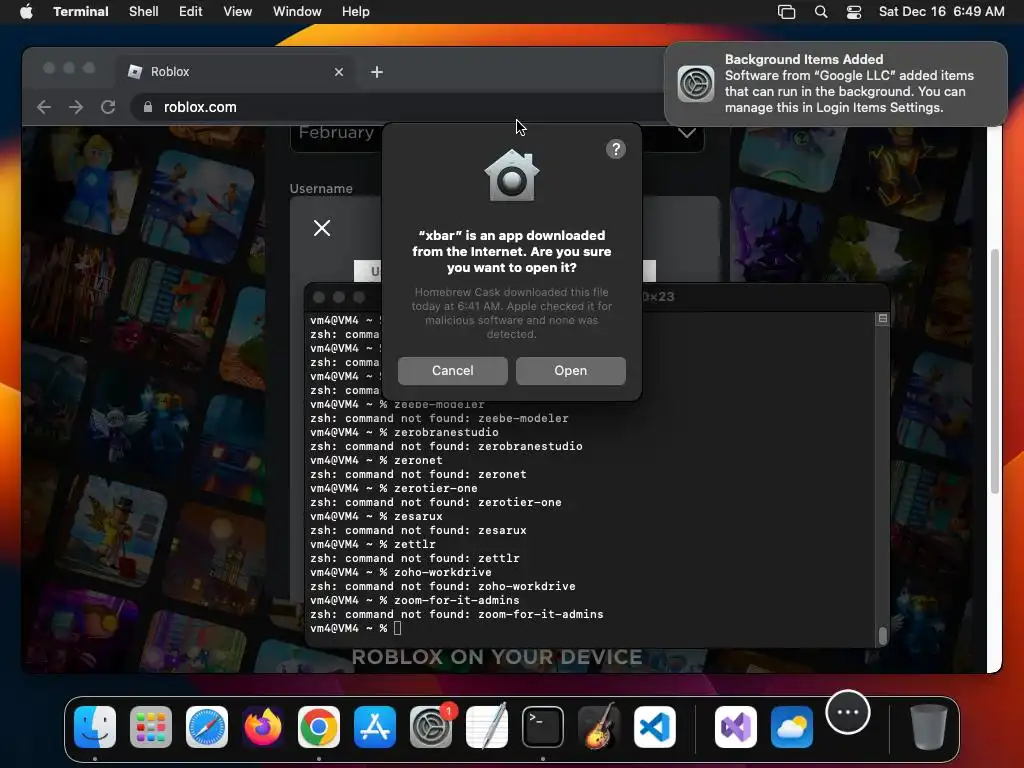Click the help question mark in dialog
1024x768 pixels.
click(616, 150)
